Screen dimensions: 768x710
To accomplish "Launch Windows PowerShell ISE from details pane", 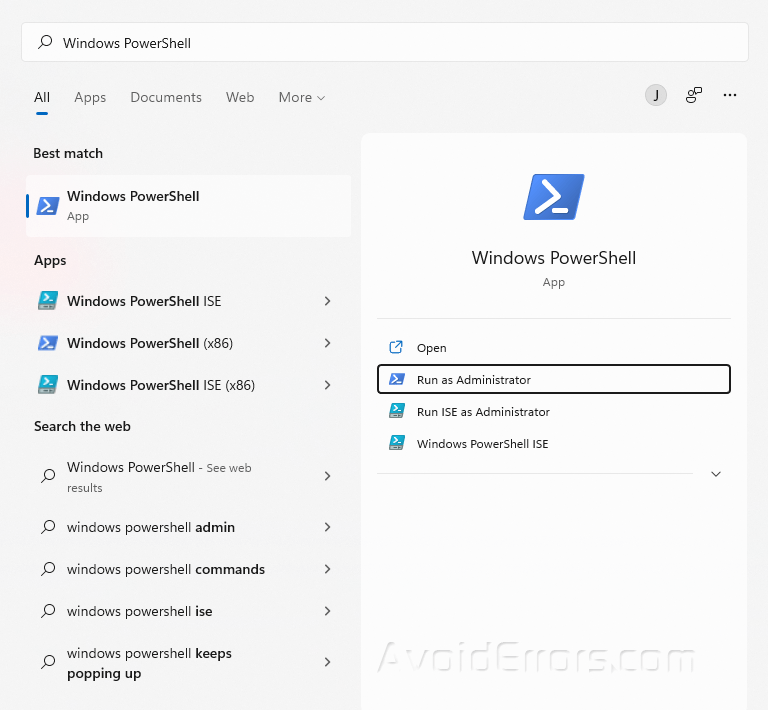I will click(553, 443).
